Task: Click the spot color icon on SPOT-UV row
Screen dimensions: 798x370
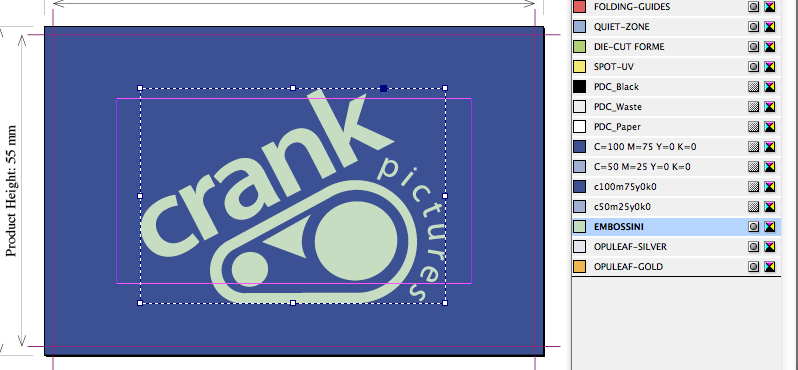Action: [754, 67]
